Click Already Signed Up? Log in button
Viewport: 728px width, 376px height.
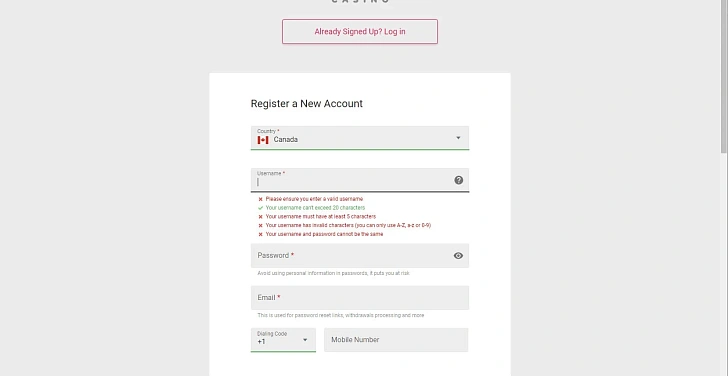click(x=360, y=32)
